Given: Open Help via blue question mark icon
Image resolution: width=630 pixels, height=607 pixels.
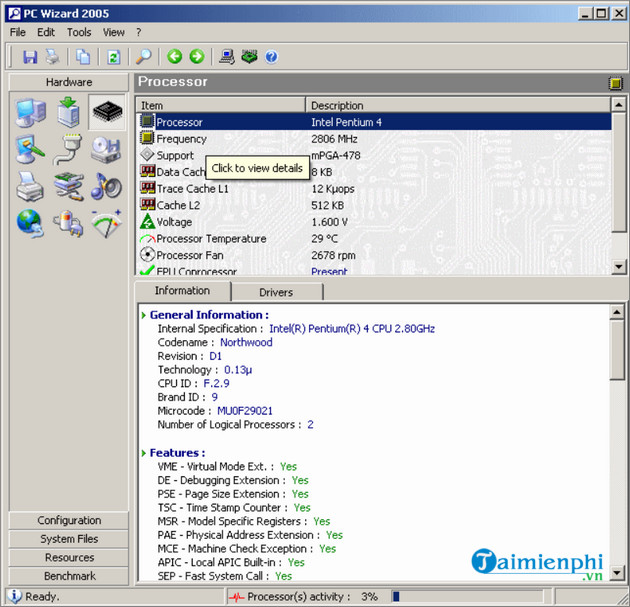Looking at the screenshot, I should [271, 57].
